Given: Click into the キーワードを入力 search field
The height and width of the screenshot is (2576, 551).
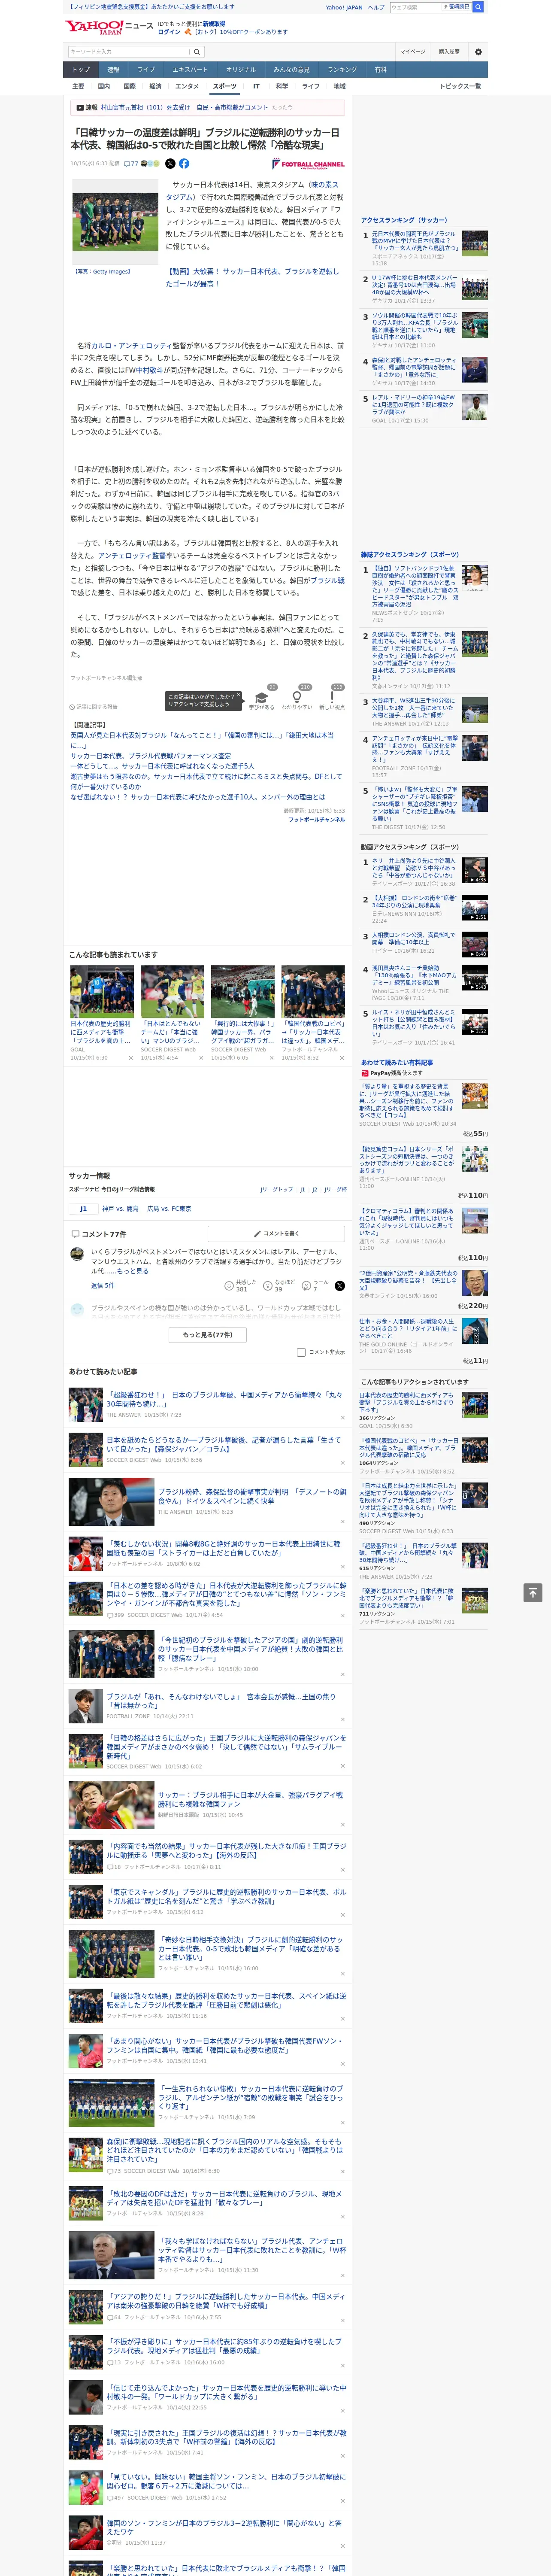Looking at the screenshot, I should [x=129, y=52].
